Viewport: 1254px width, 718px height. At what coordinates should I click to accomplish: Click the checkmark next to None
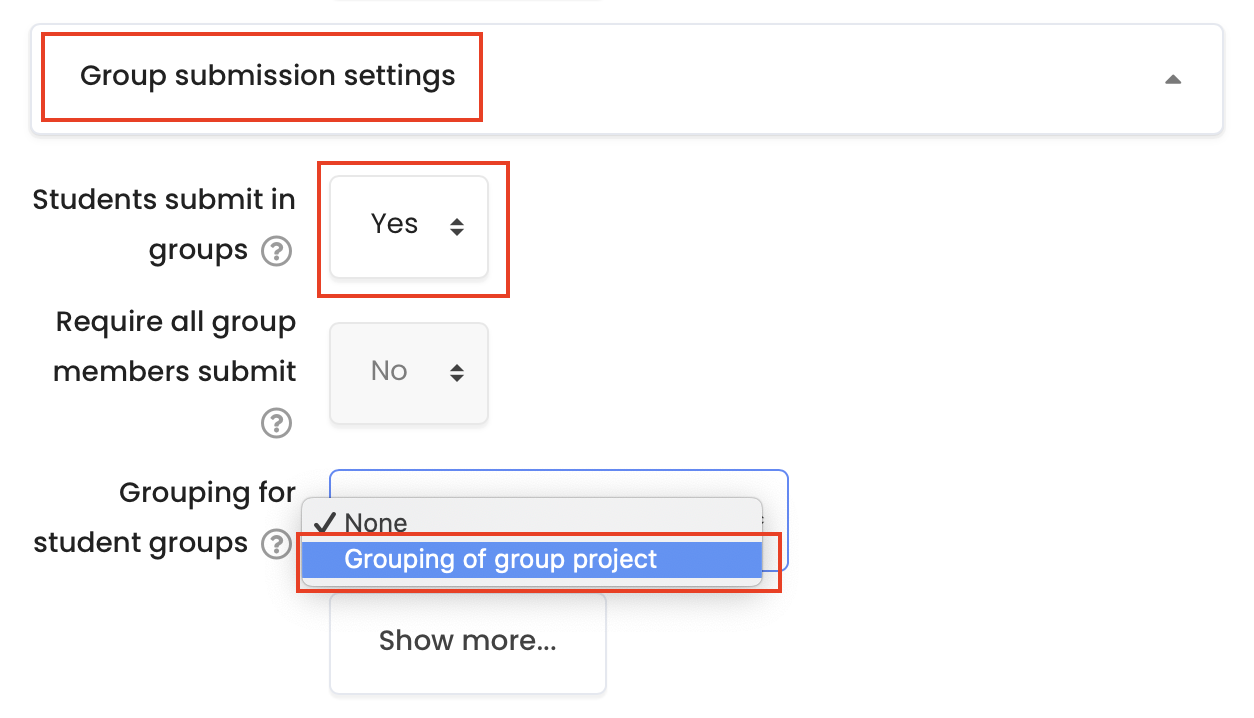325,522
